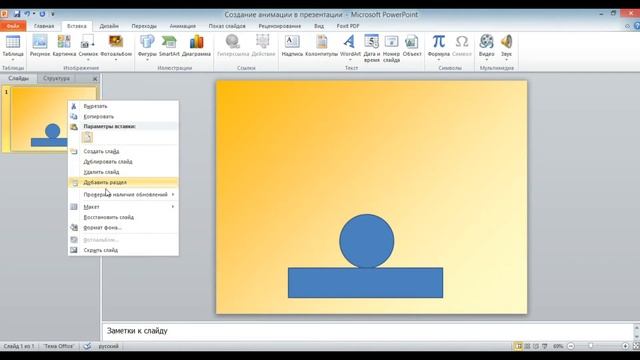The image size is (640, 360).
Task: Fit slide to window button
Action: point(636,346)
